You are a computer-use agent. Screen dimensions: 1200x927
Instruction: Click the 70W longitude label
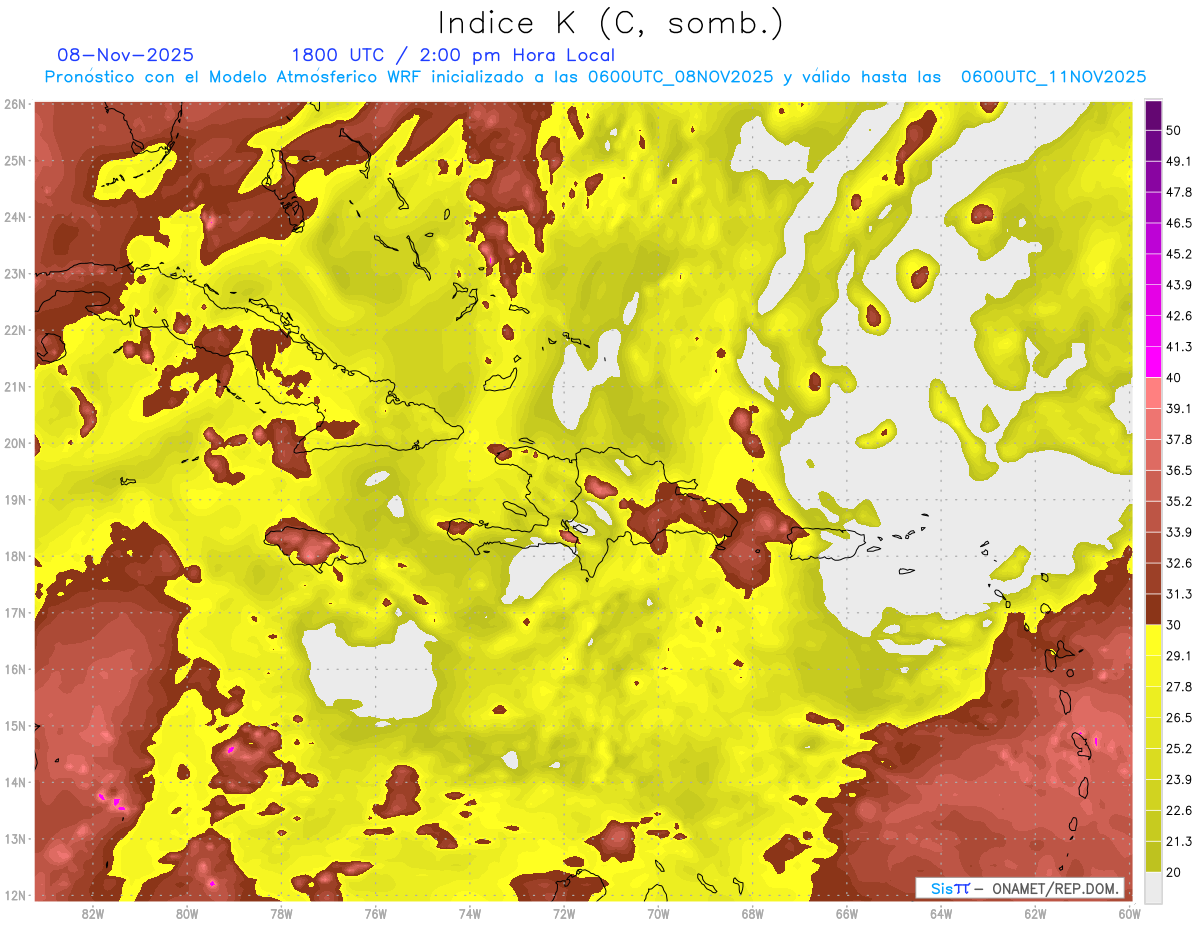[658, 913]
